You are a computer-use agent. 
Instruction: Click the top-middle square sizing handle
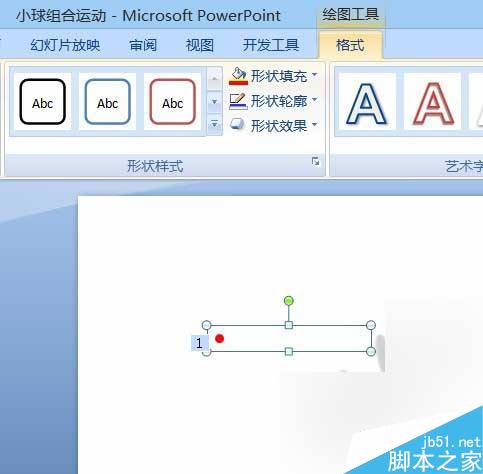pos(289,325)
